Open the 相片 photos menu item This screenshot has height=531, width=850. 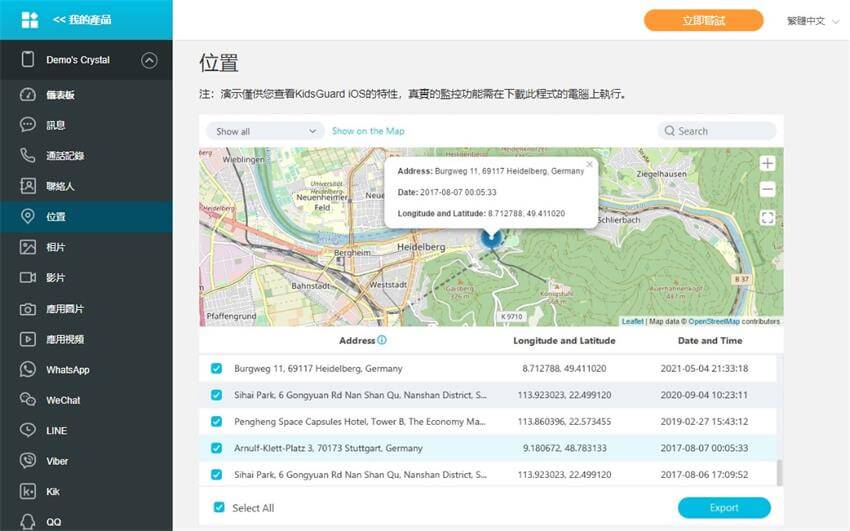[56, 247]
